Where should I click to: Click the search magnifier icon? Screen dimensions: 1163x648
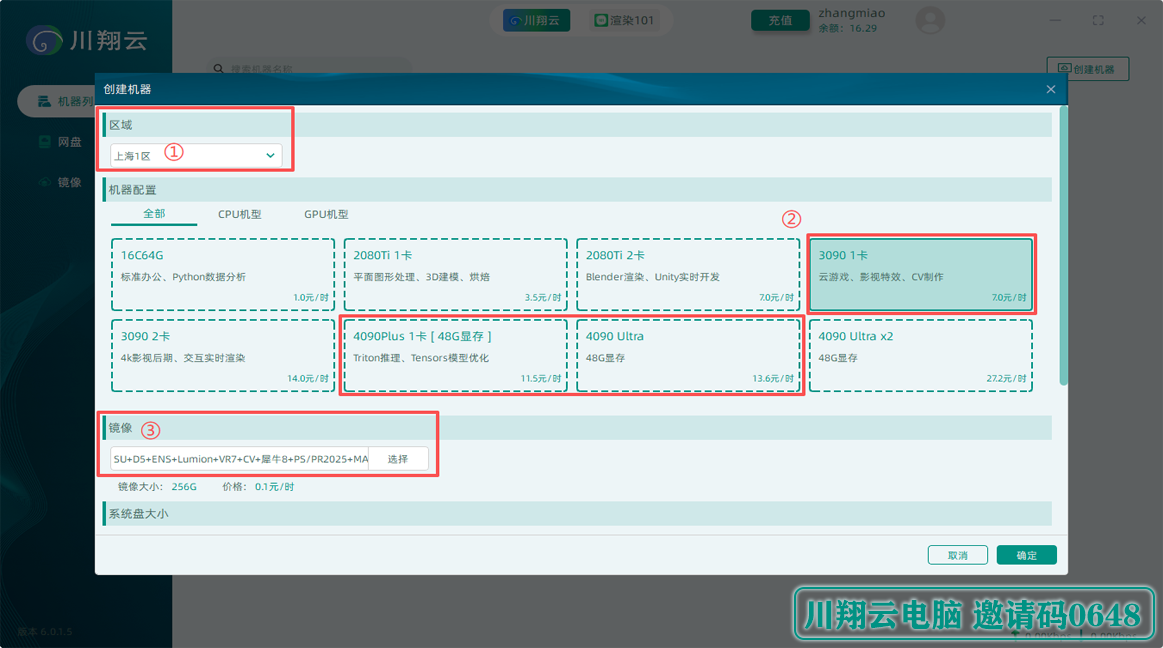coord(218,69)
